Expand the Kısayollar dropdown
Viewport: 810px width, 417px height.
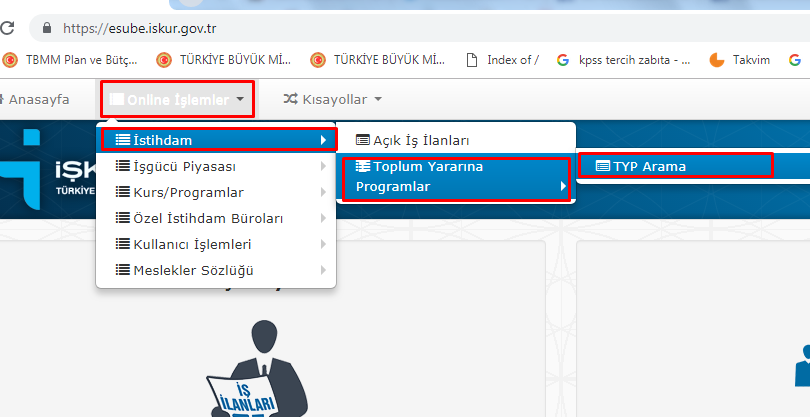[333, 99]
